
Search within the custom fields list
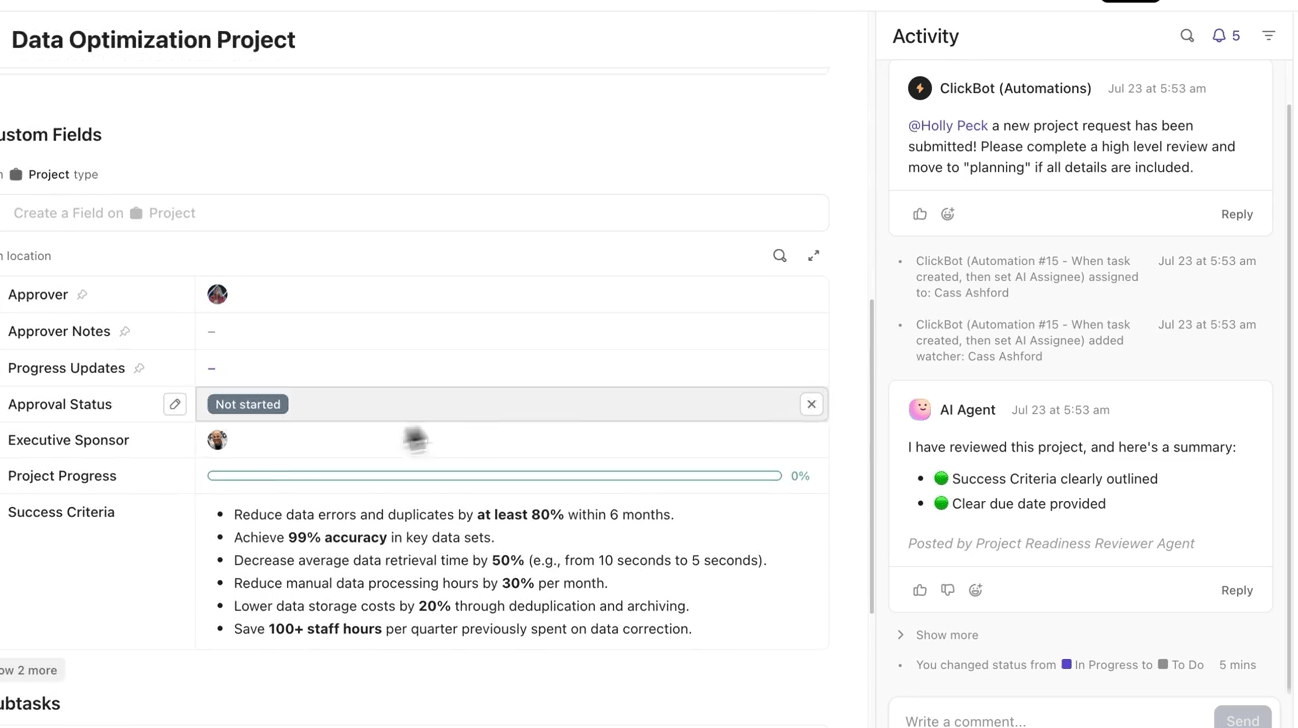(x=780, y=255)
